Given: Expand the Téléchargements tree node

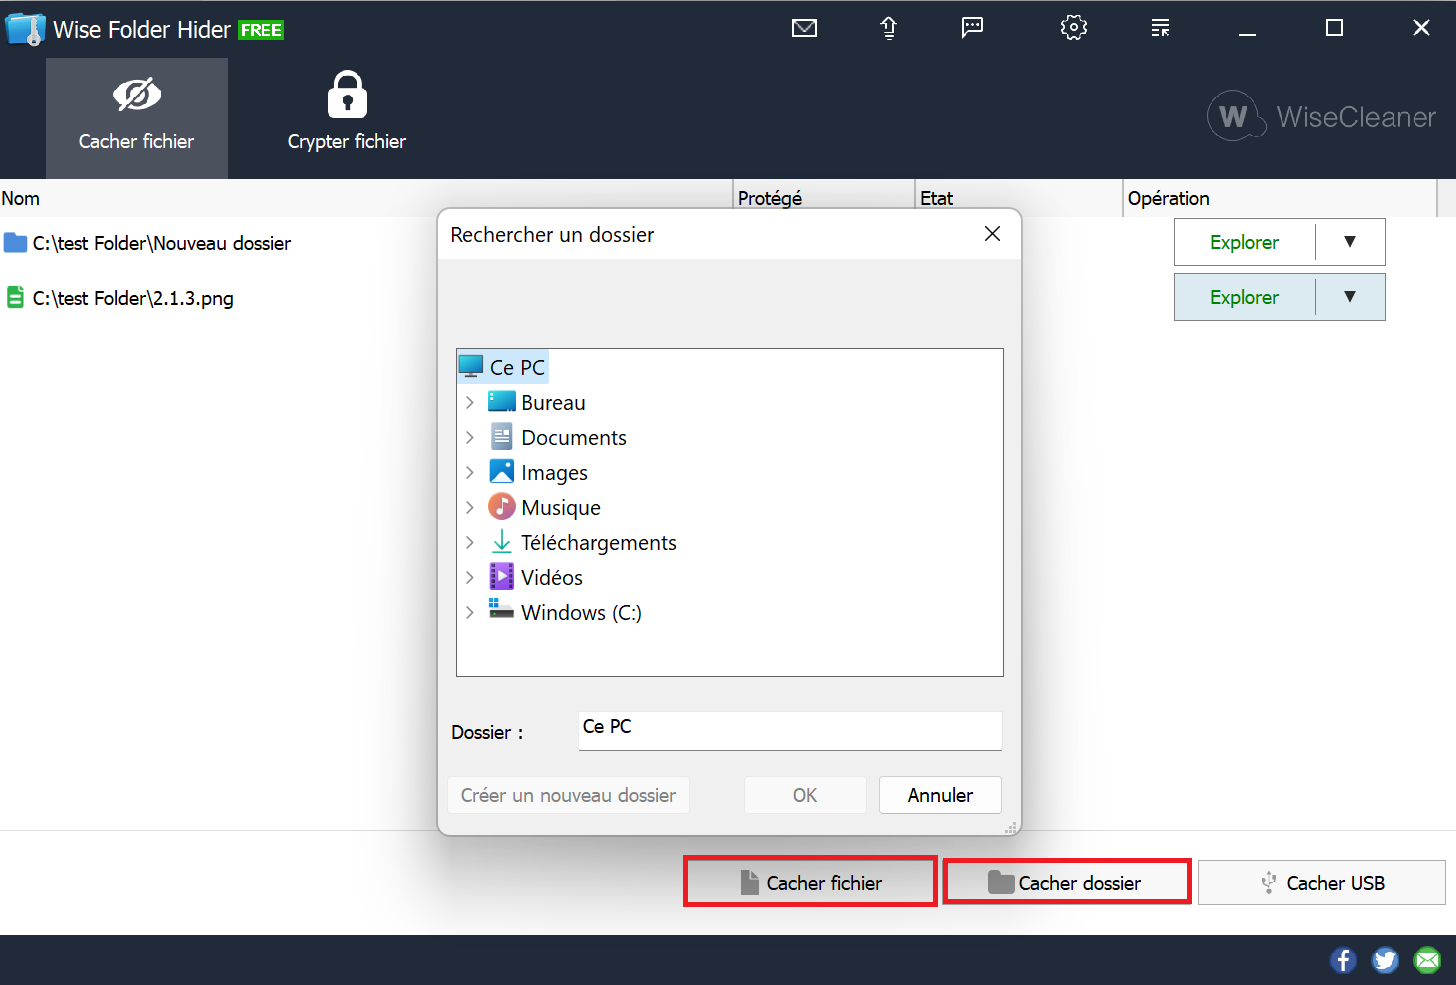Looking at the screenshot, I should coord(469,542).
